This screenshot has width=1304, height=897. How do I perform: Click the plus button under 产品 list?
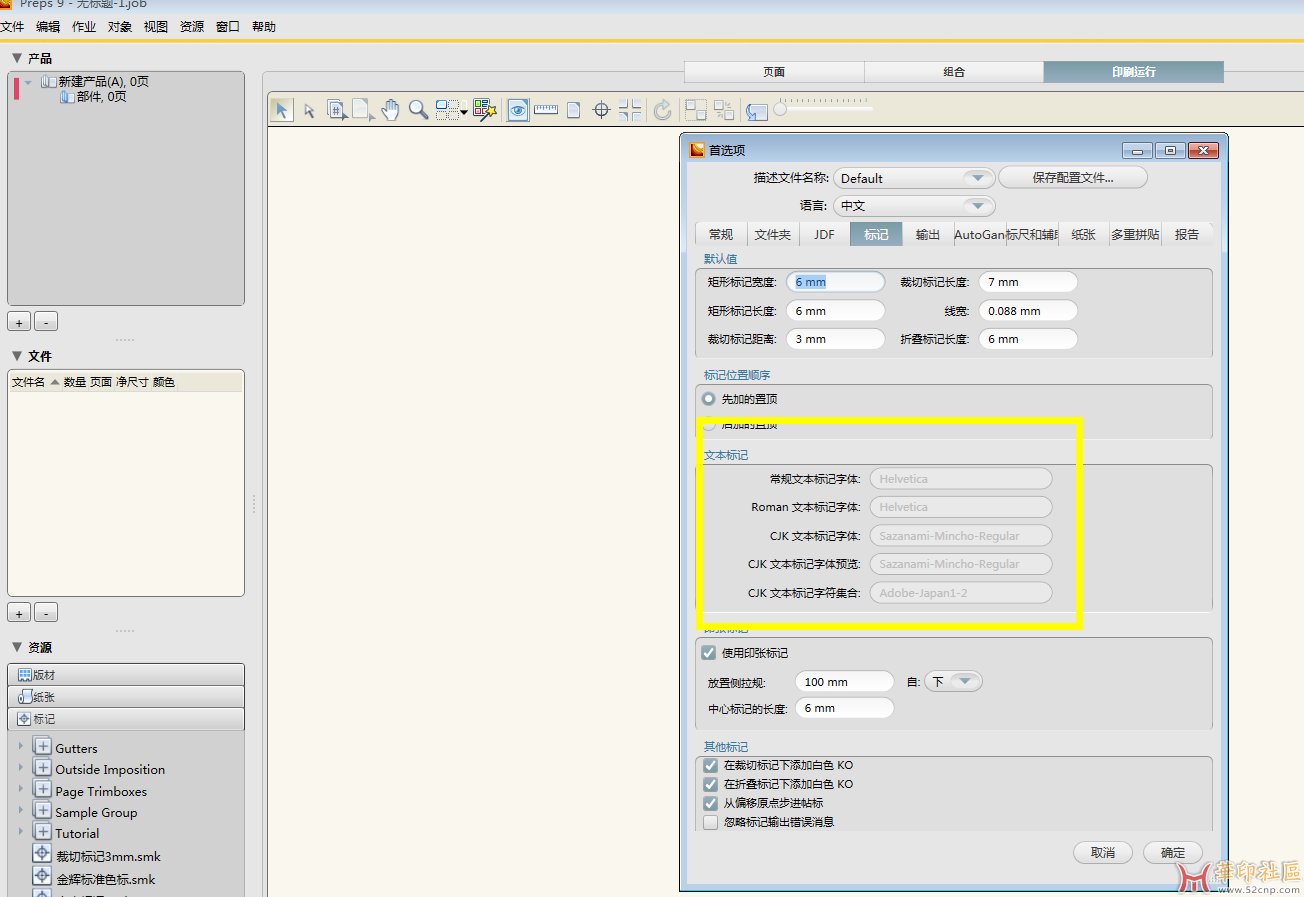tap(19, 322)
